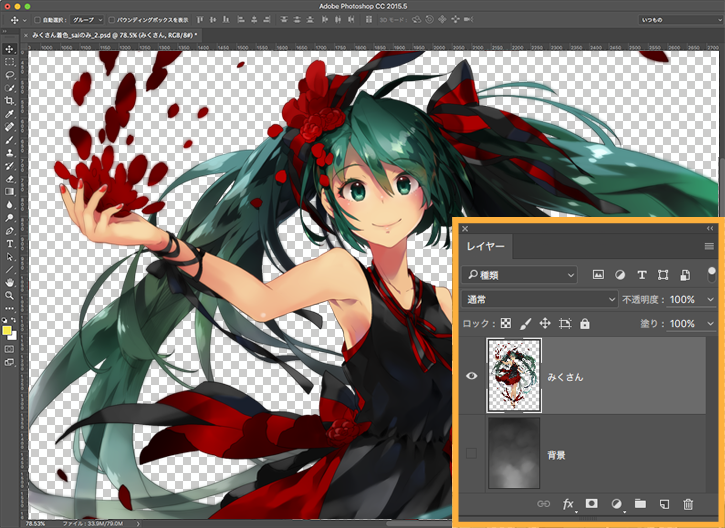The image size is (725, 528).
Task: Open the 不透明度 opacity slider arrow
Action: (x=710, y=300)
